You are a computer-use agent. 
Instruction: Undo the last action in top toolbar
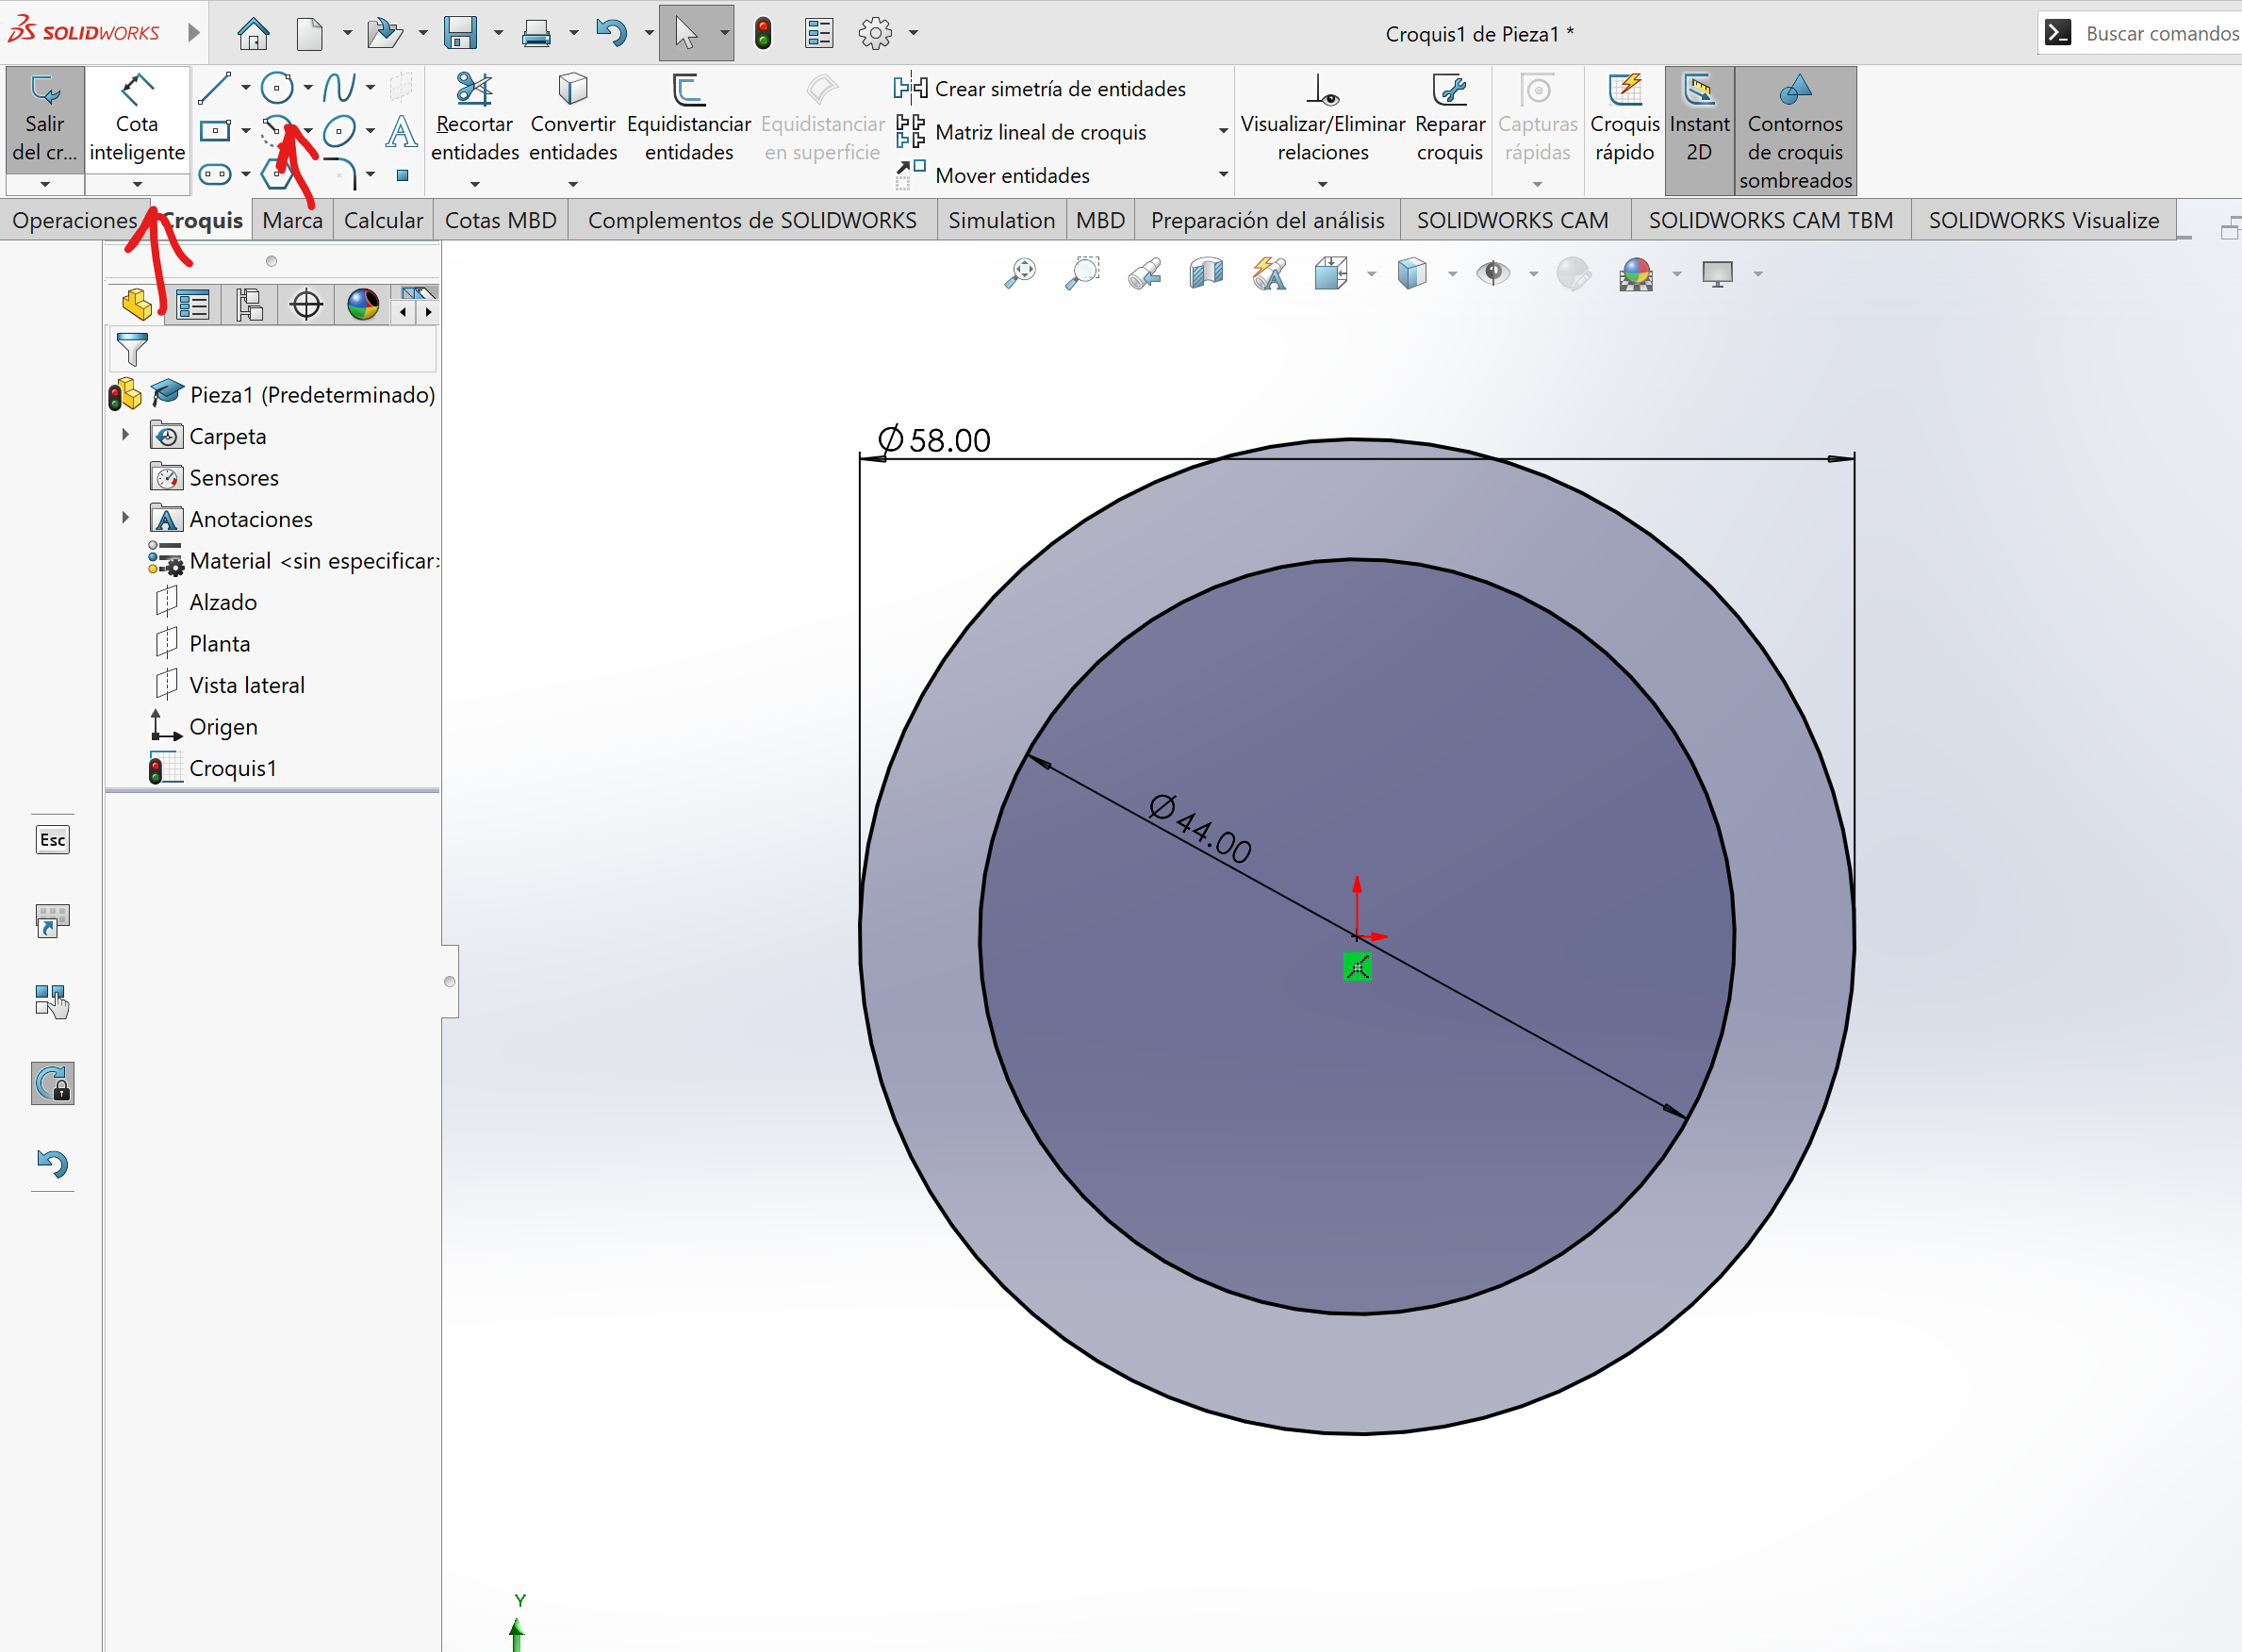click(611, 33)
